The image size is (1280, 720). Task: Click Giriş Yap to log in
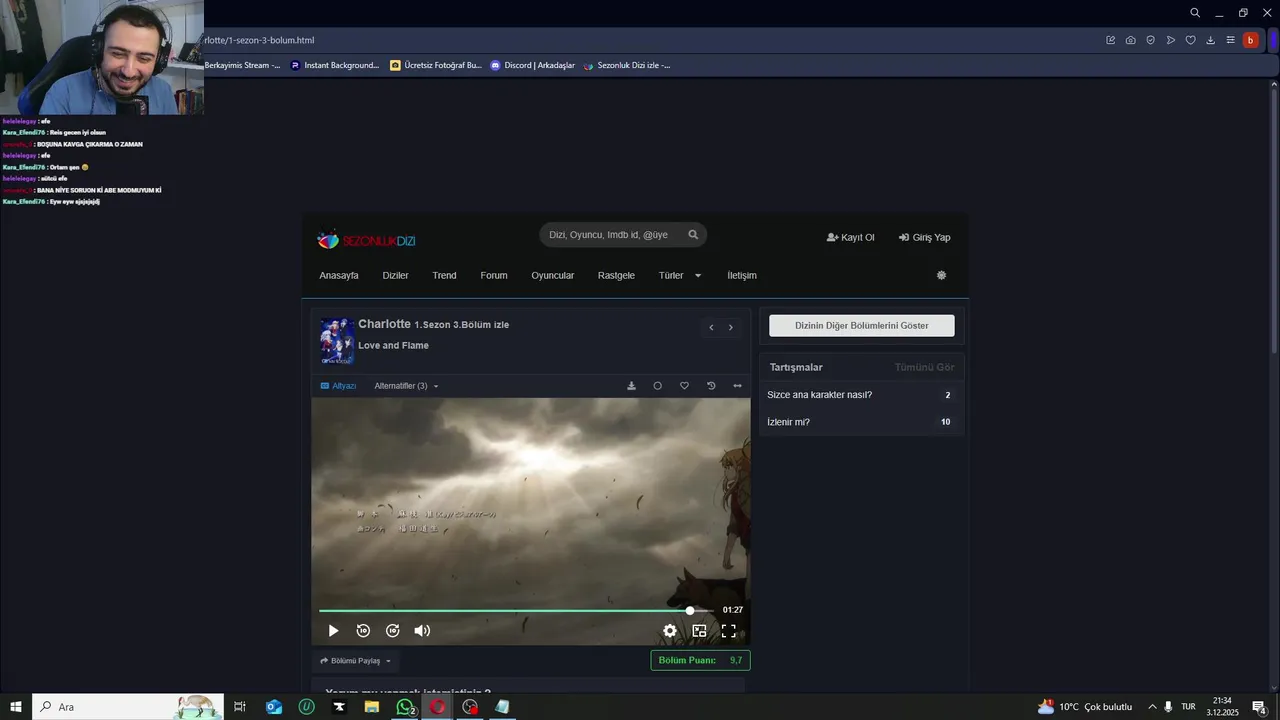pos(925,238)
